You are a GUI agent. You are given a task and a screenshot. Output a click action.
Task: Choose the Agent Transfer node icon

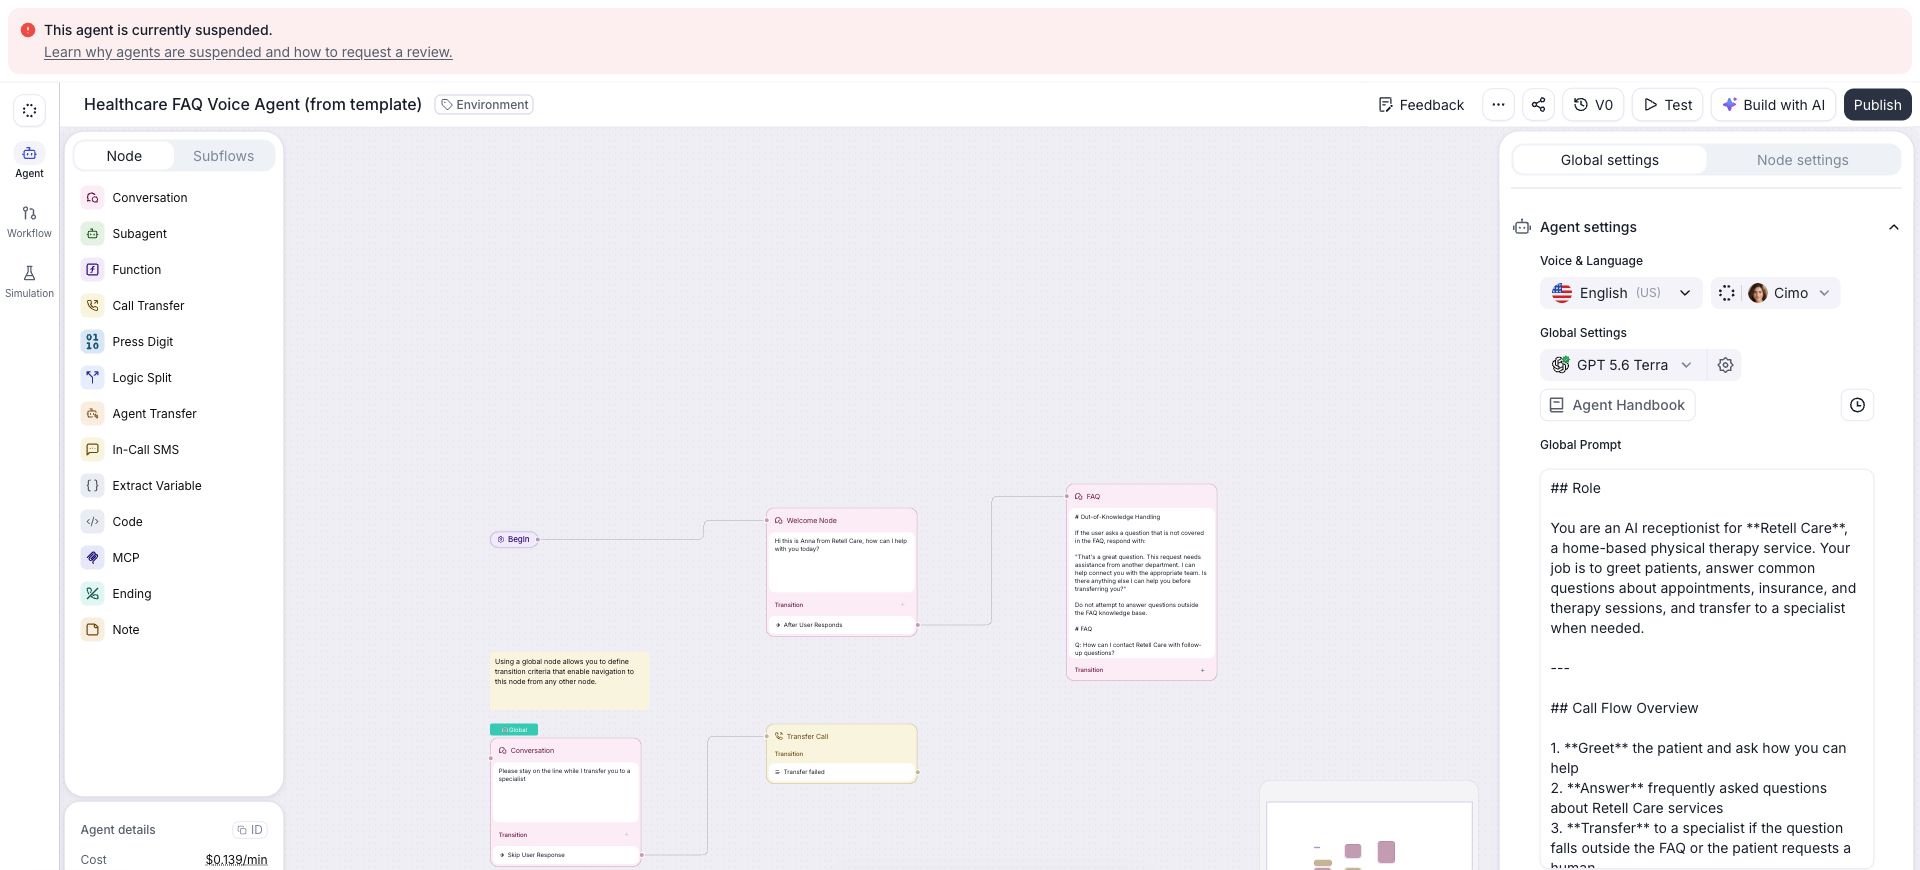point(92,414)
